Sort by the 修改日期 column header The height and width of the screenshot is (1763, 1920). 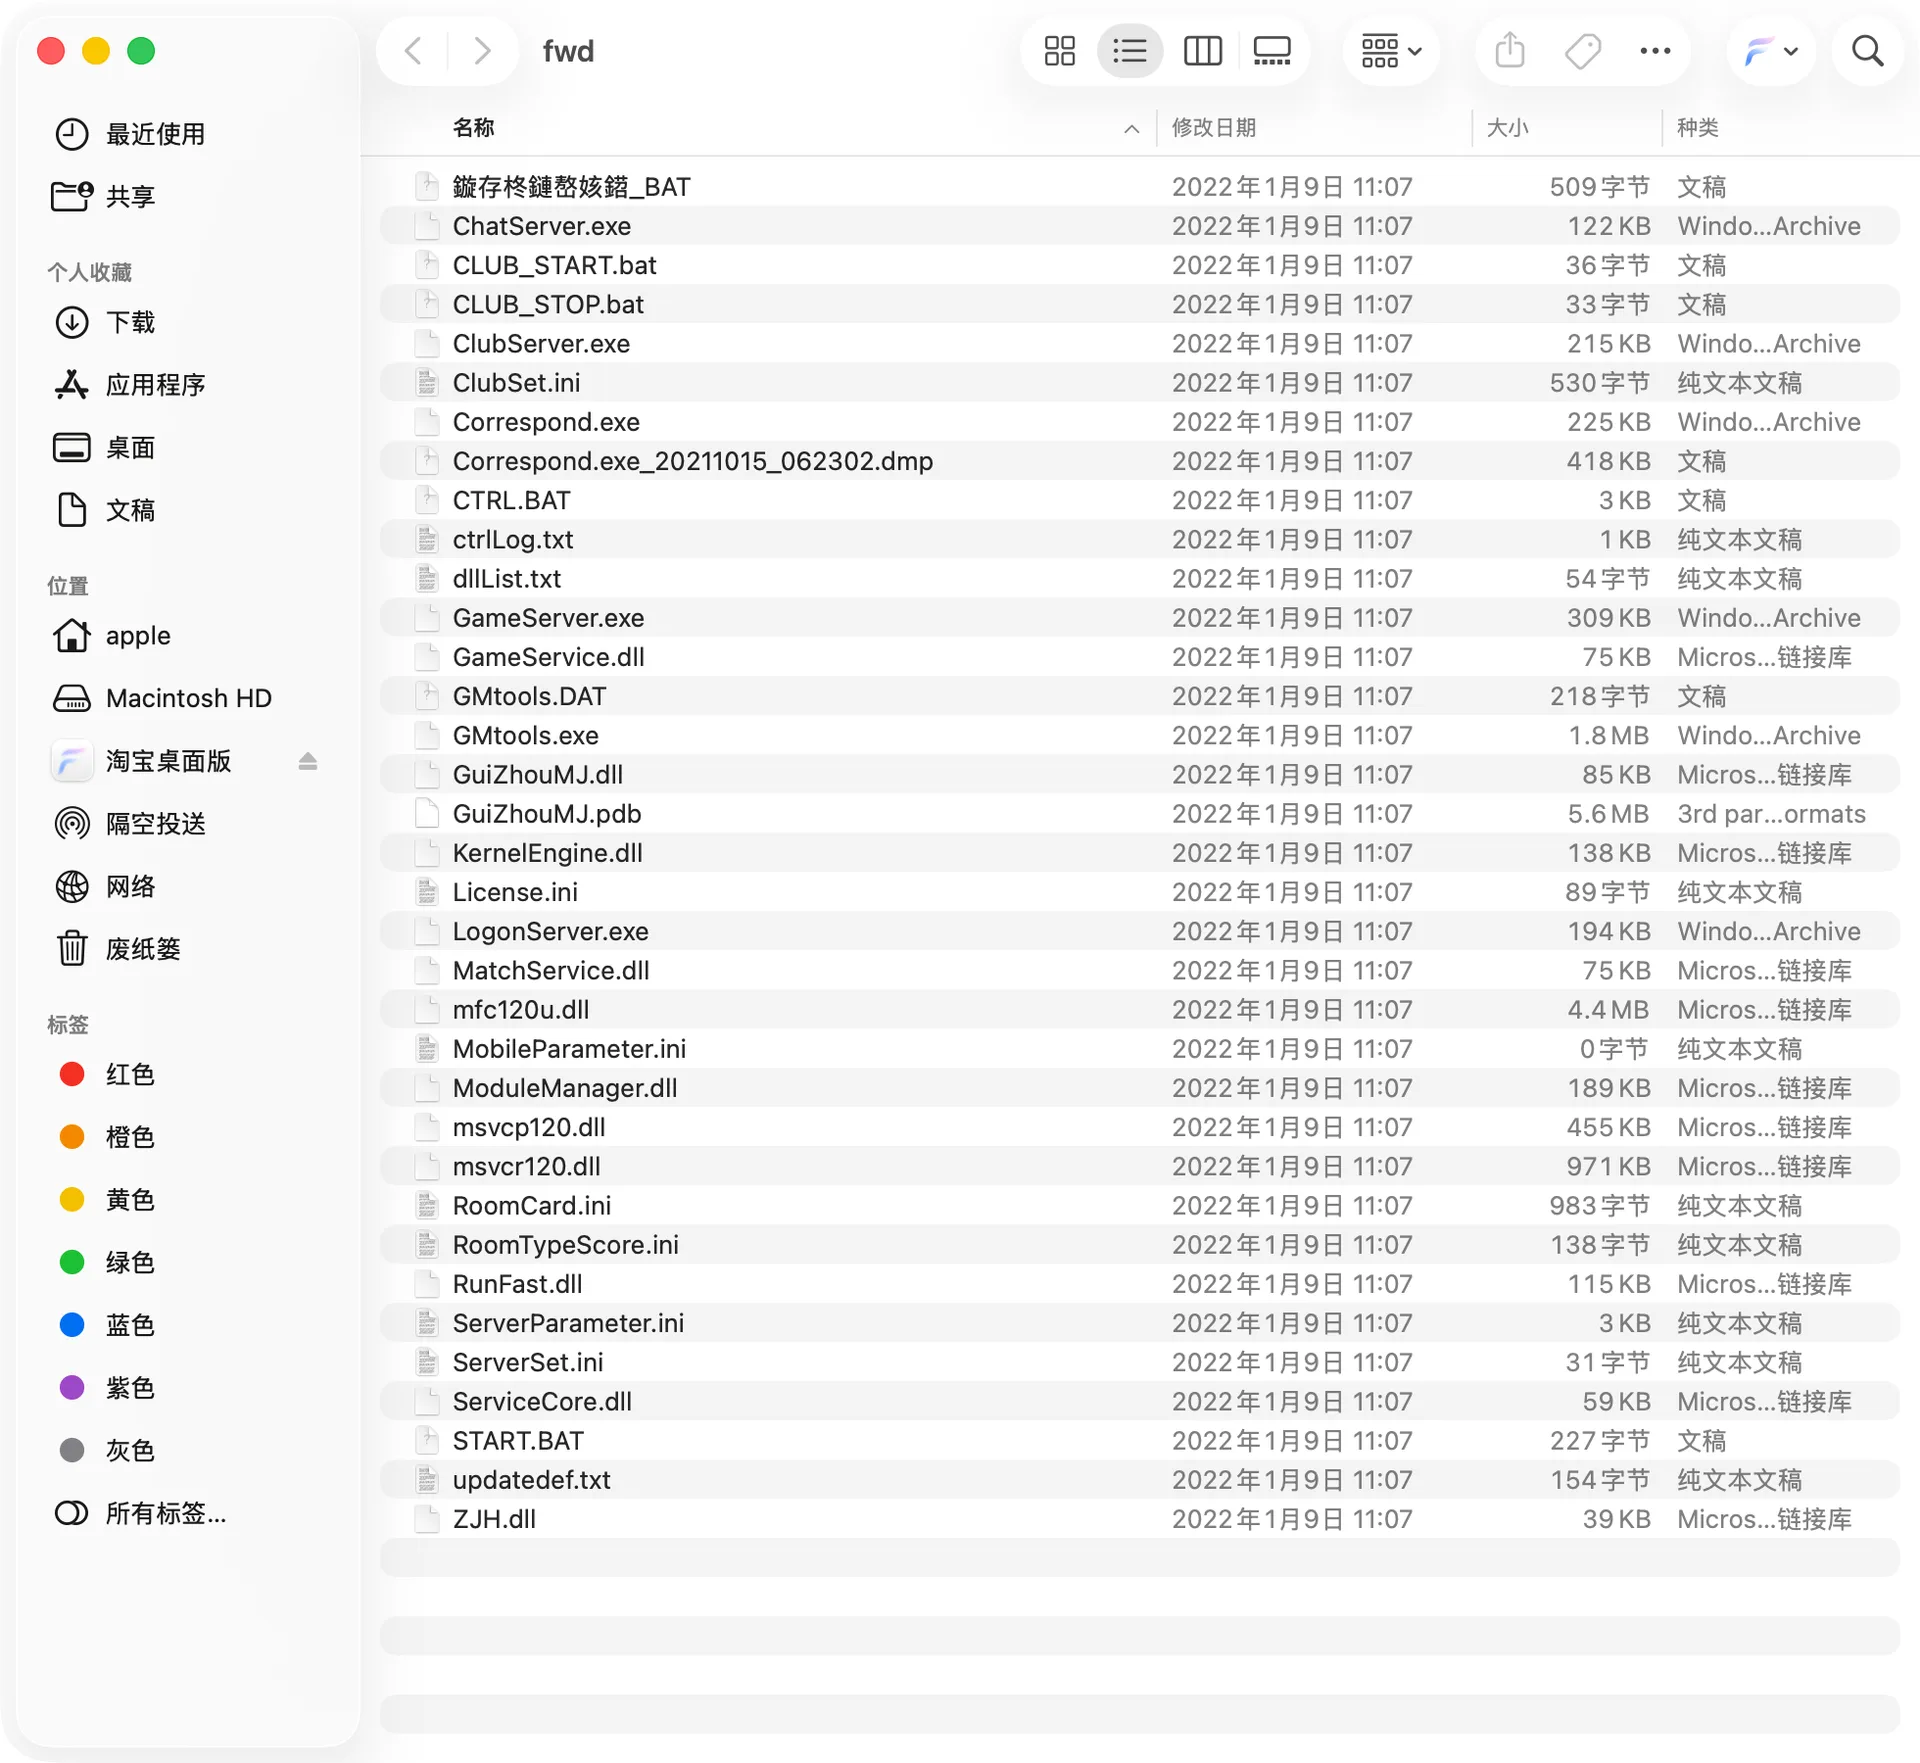(x=1214, y=128)
